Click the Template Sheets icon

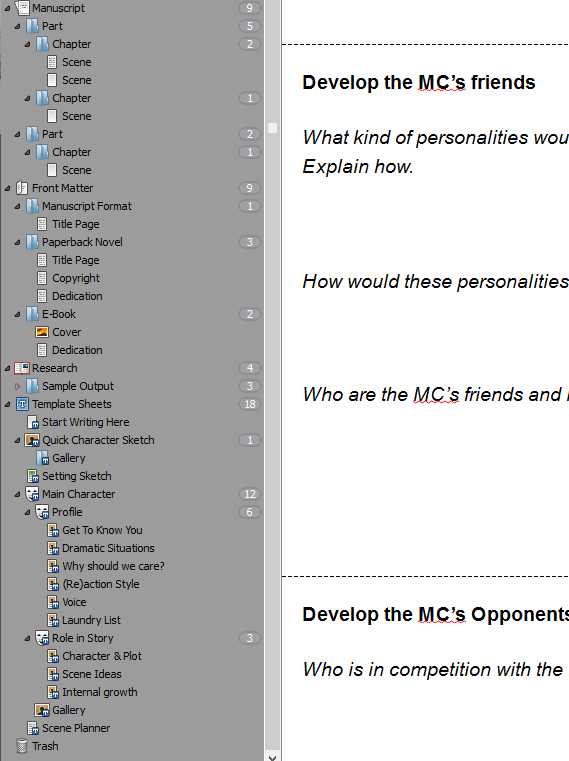point(22,404)
